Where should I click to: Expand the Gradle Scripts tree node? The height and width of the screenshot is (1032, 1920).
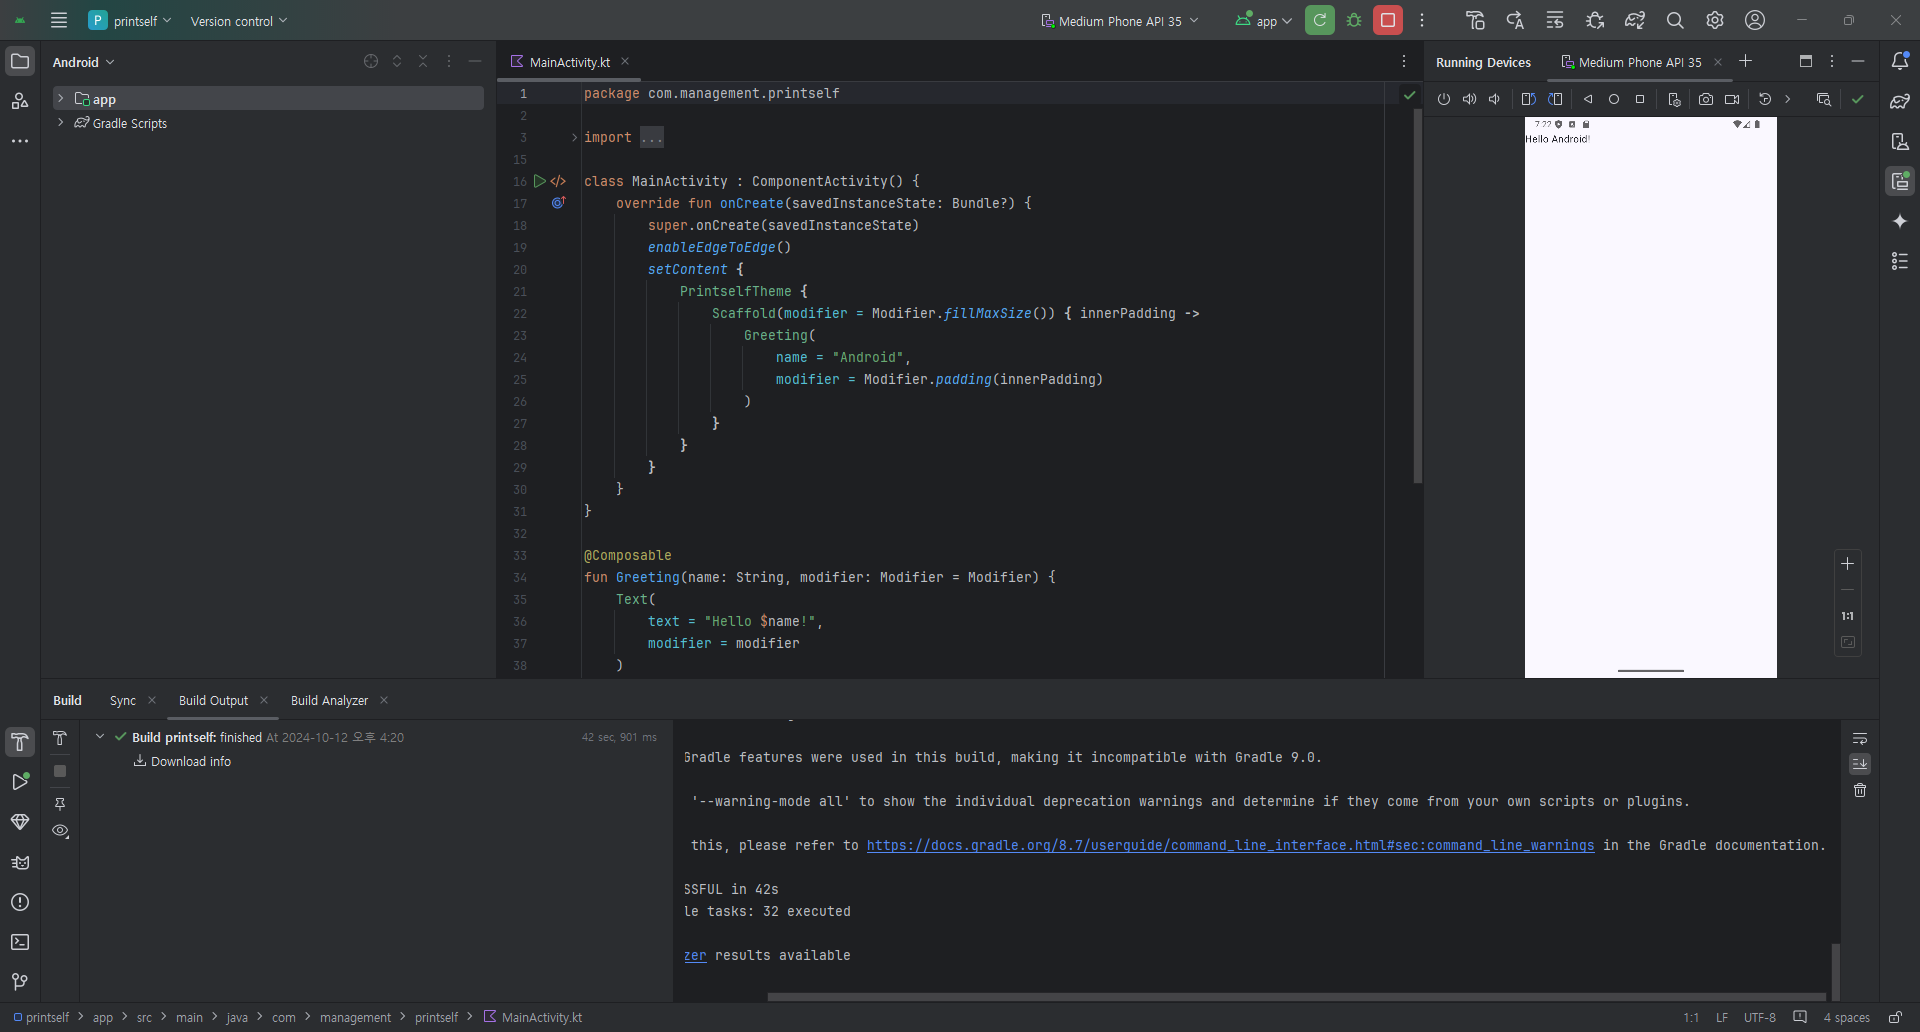(61, 122)
